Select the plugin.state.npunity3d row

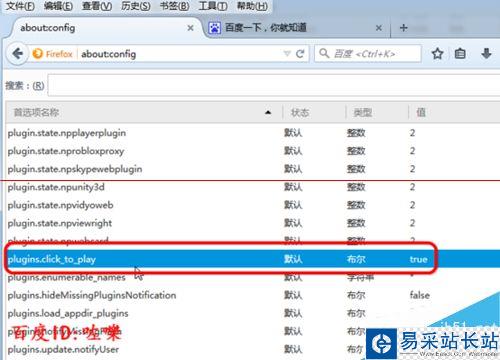[252, 187]
